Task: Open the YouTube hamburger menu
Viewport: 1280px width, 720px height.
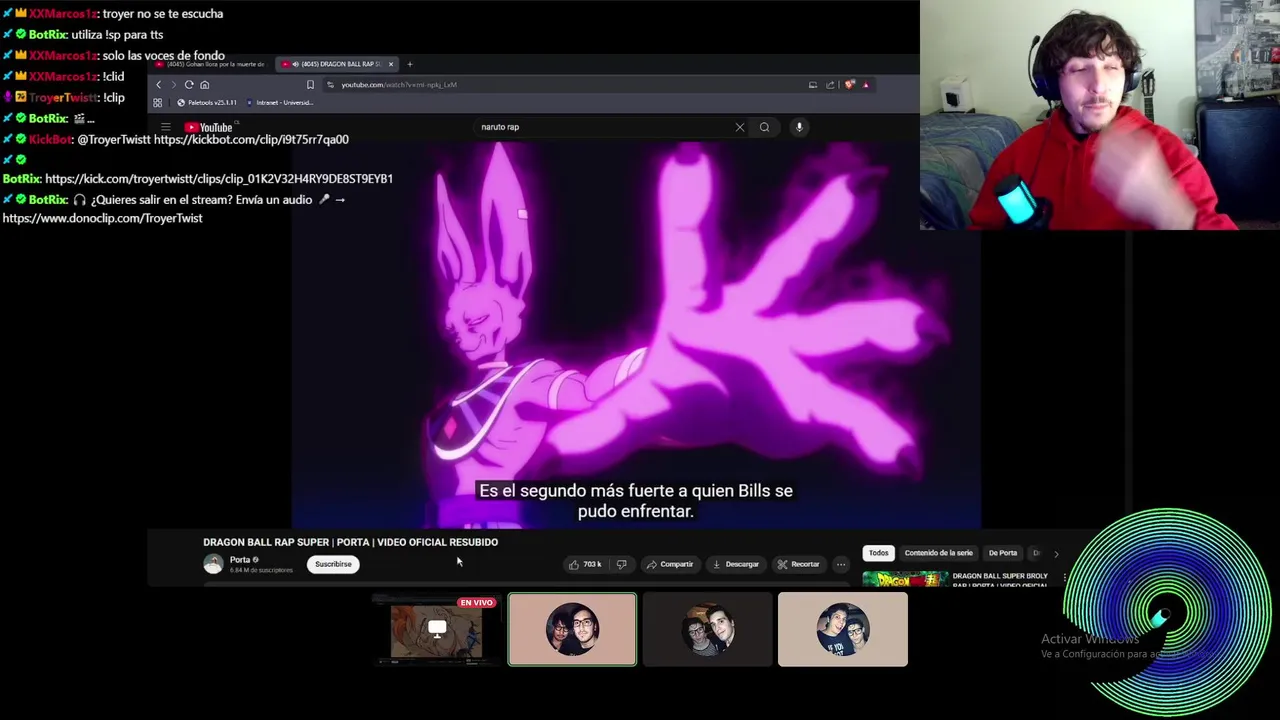Action: [165, 127]
